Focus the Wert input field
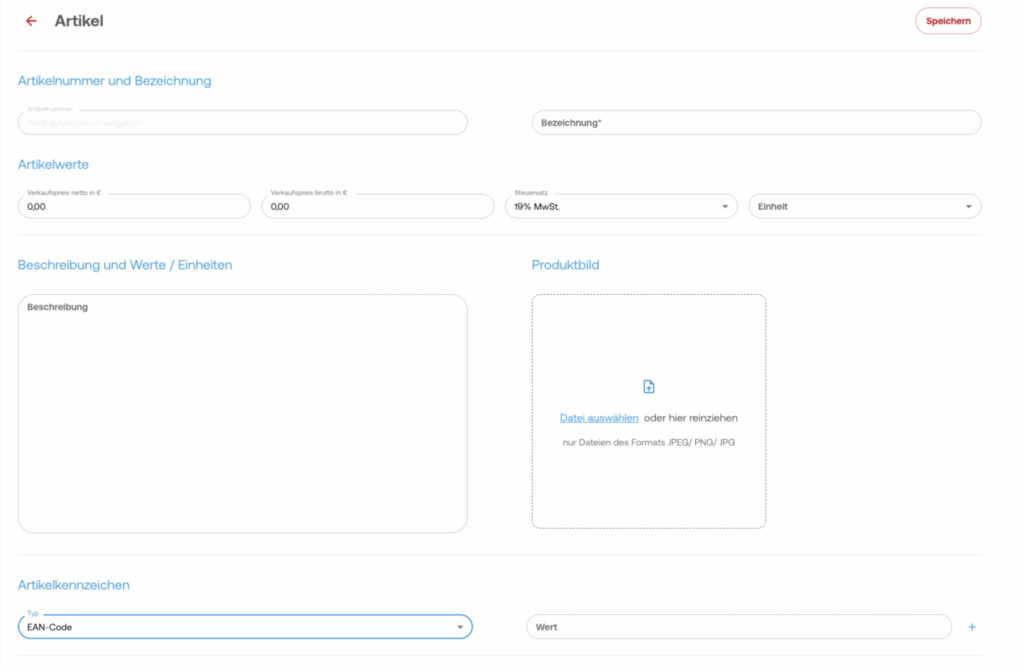This screenshot has height=672, width=1024. (738, 627)
